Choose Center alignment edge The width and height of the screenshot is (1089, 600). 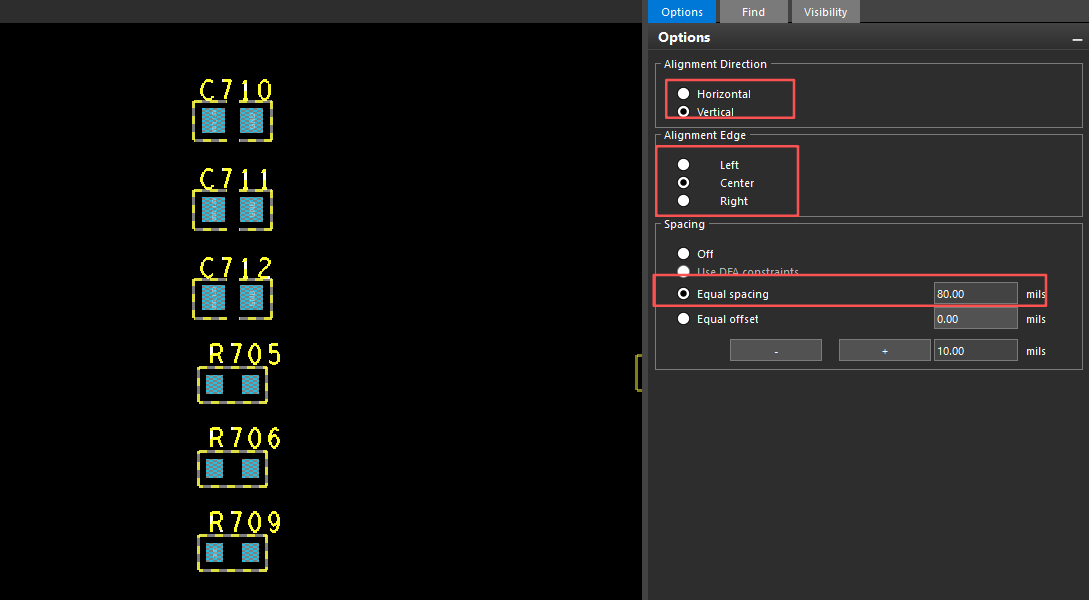pos(684,183)
